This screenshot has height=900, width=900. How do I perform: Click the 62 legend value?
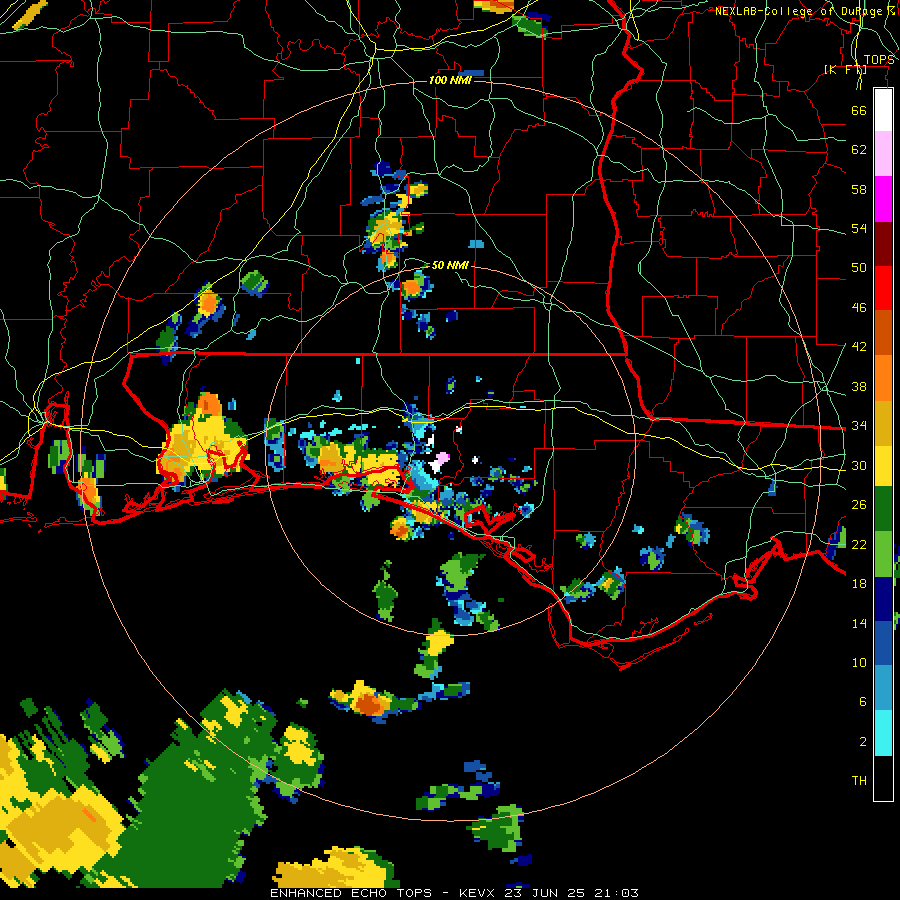pyautogui.click(x=859, y=150)
